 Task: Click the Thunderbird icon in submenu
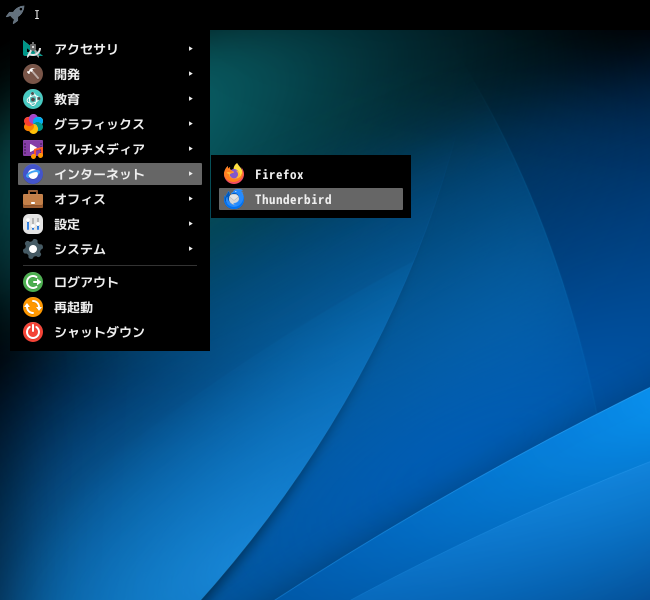pos(234,199)
